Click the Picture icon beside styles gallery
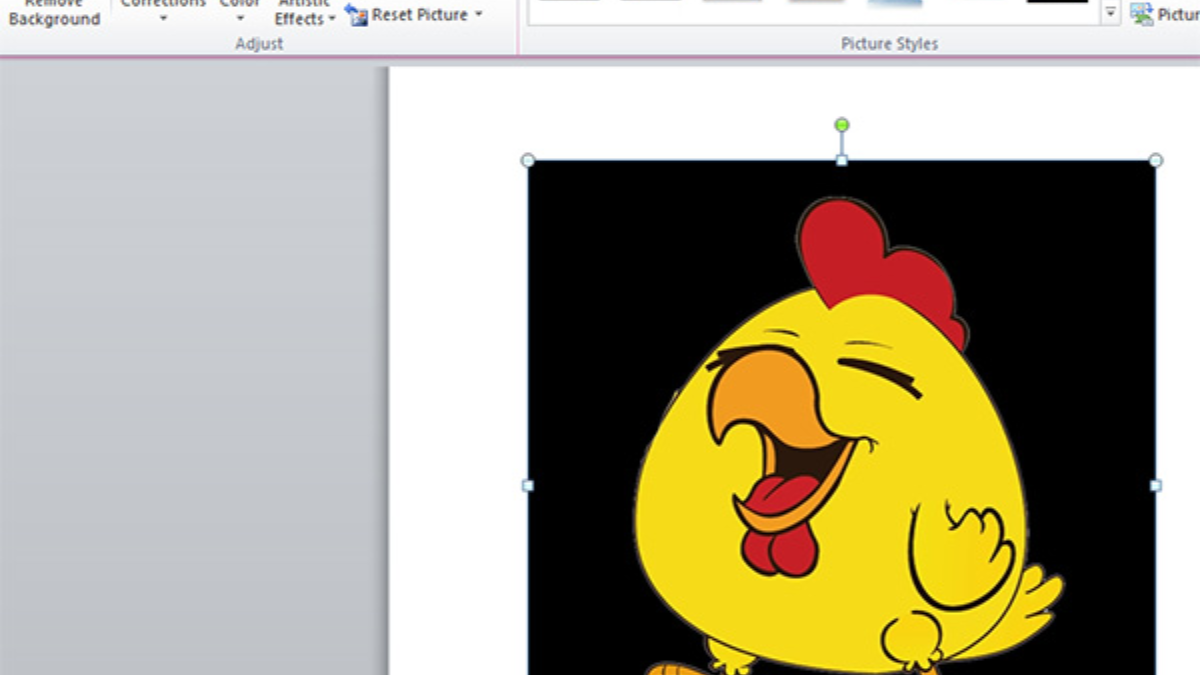The width and height of the screenshot is (1200, 675). pos(1141,14)
